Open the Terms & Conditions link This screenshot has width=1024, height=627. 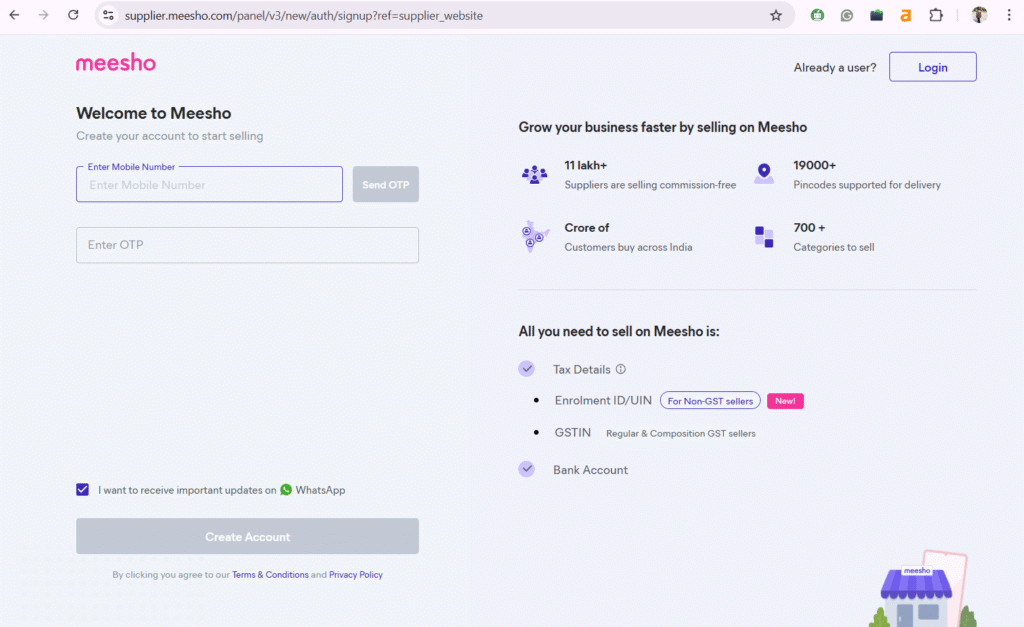pos(270,575)
